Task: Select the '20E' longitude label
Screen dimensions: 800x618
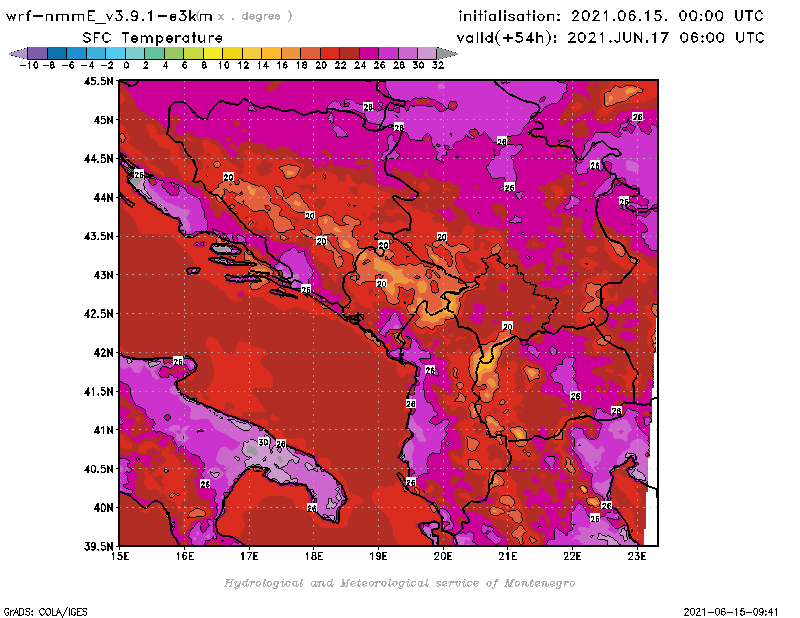Action: [443, 556]
